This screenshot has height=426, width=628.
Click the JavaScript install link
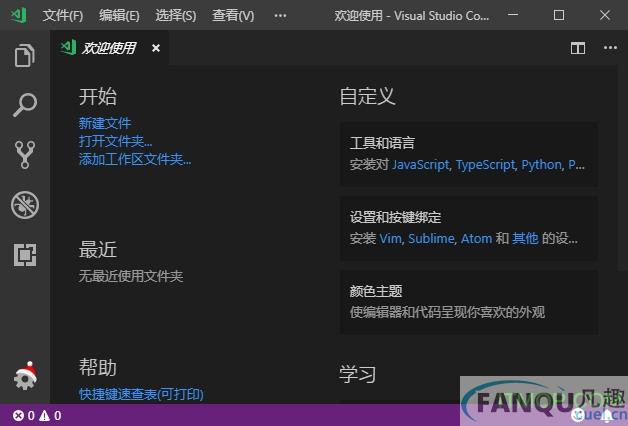(421, 165)
